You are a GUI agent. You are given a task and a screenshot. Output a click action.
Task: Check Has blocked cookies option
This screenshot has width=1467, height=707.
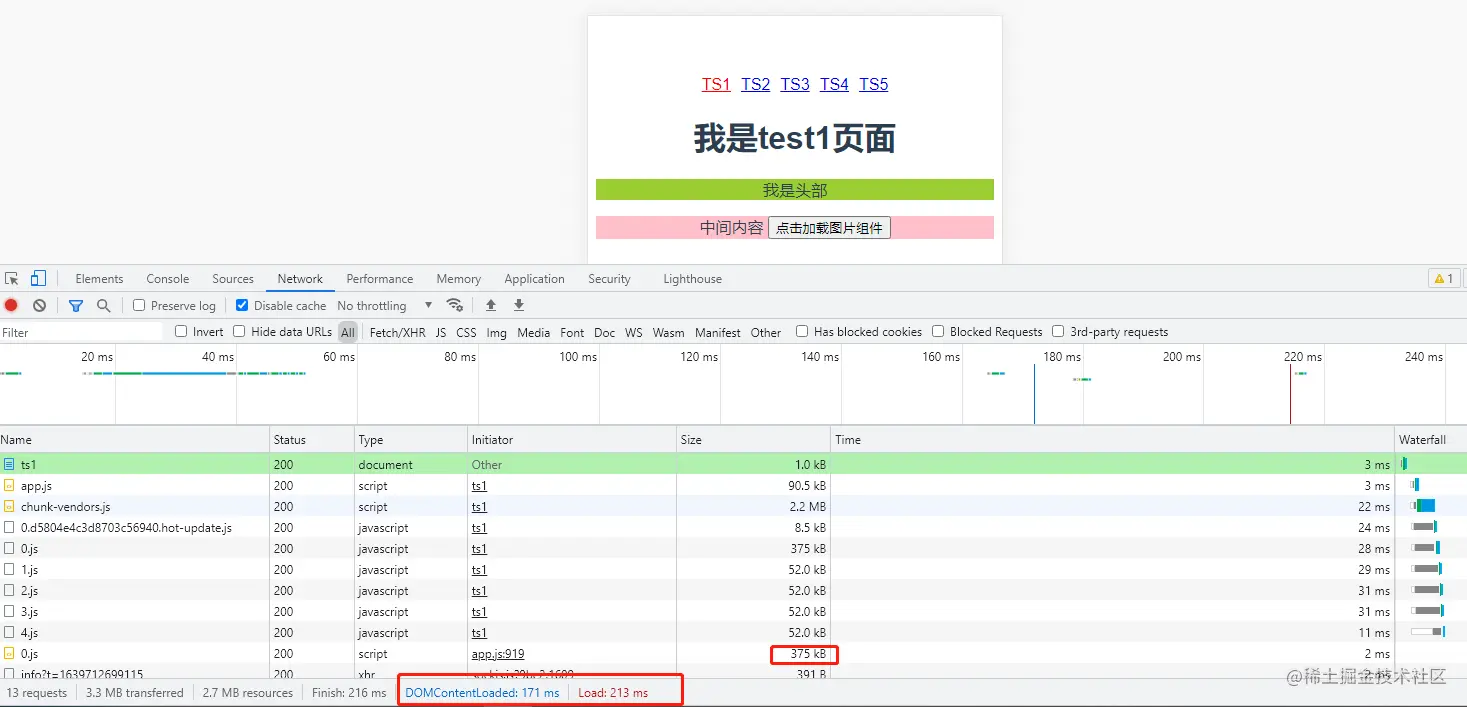pyautogui.click(x=802, y=331)
